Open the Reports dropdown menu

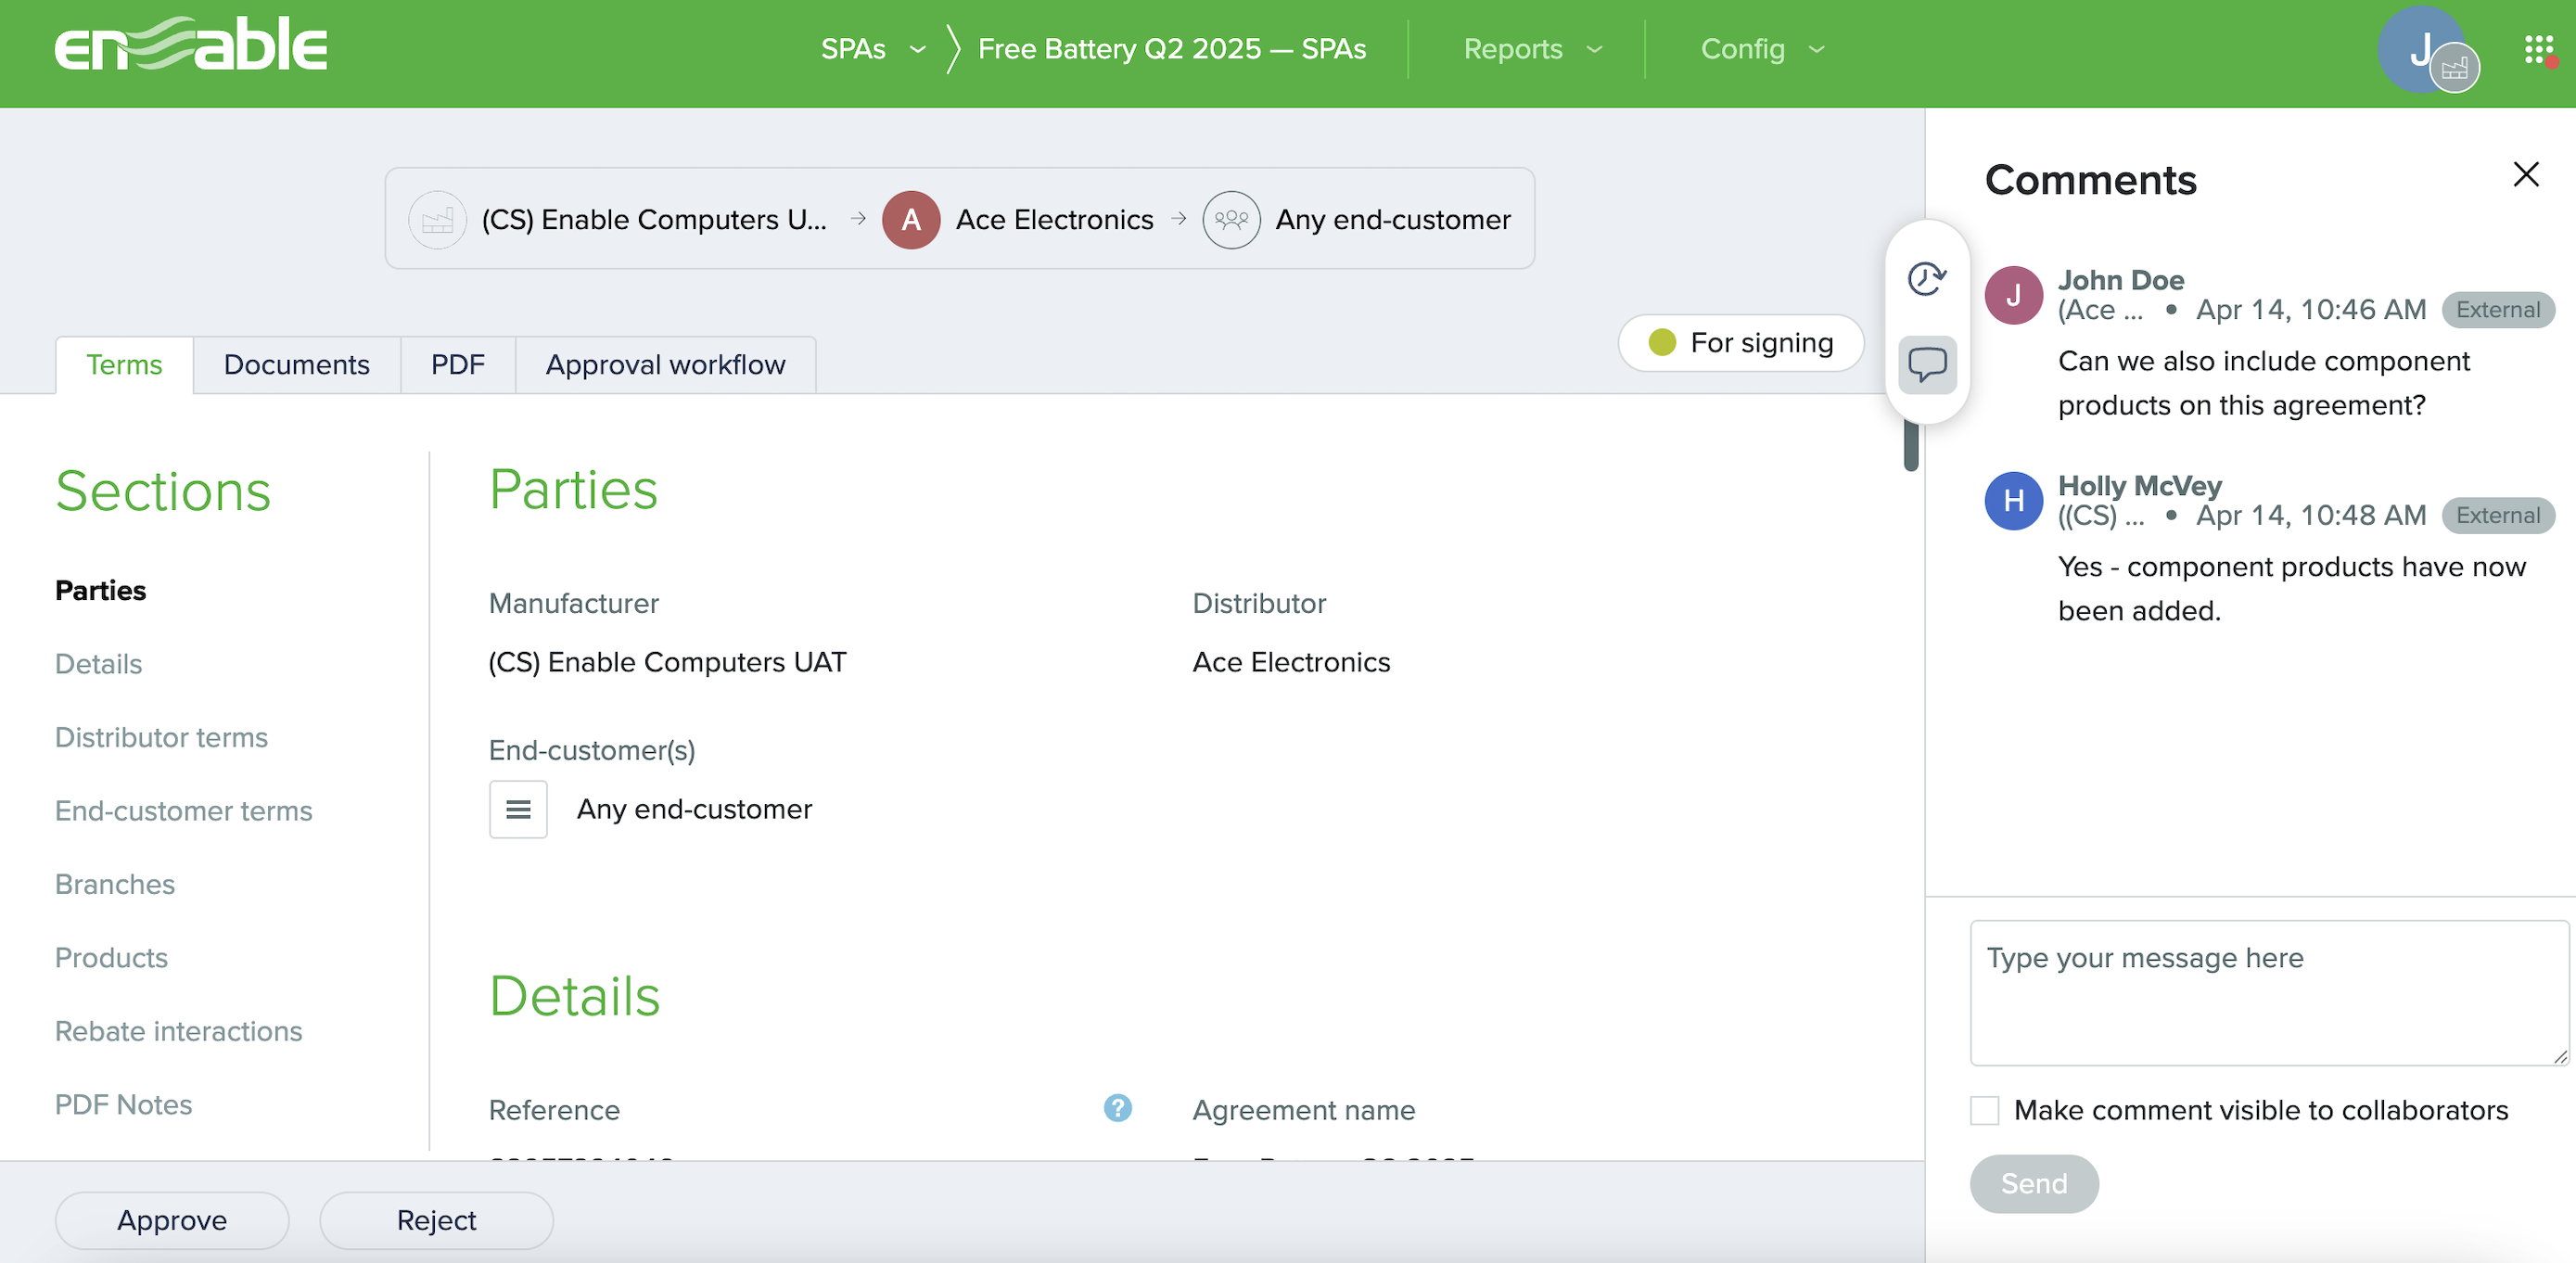coord(1532,49)
